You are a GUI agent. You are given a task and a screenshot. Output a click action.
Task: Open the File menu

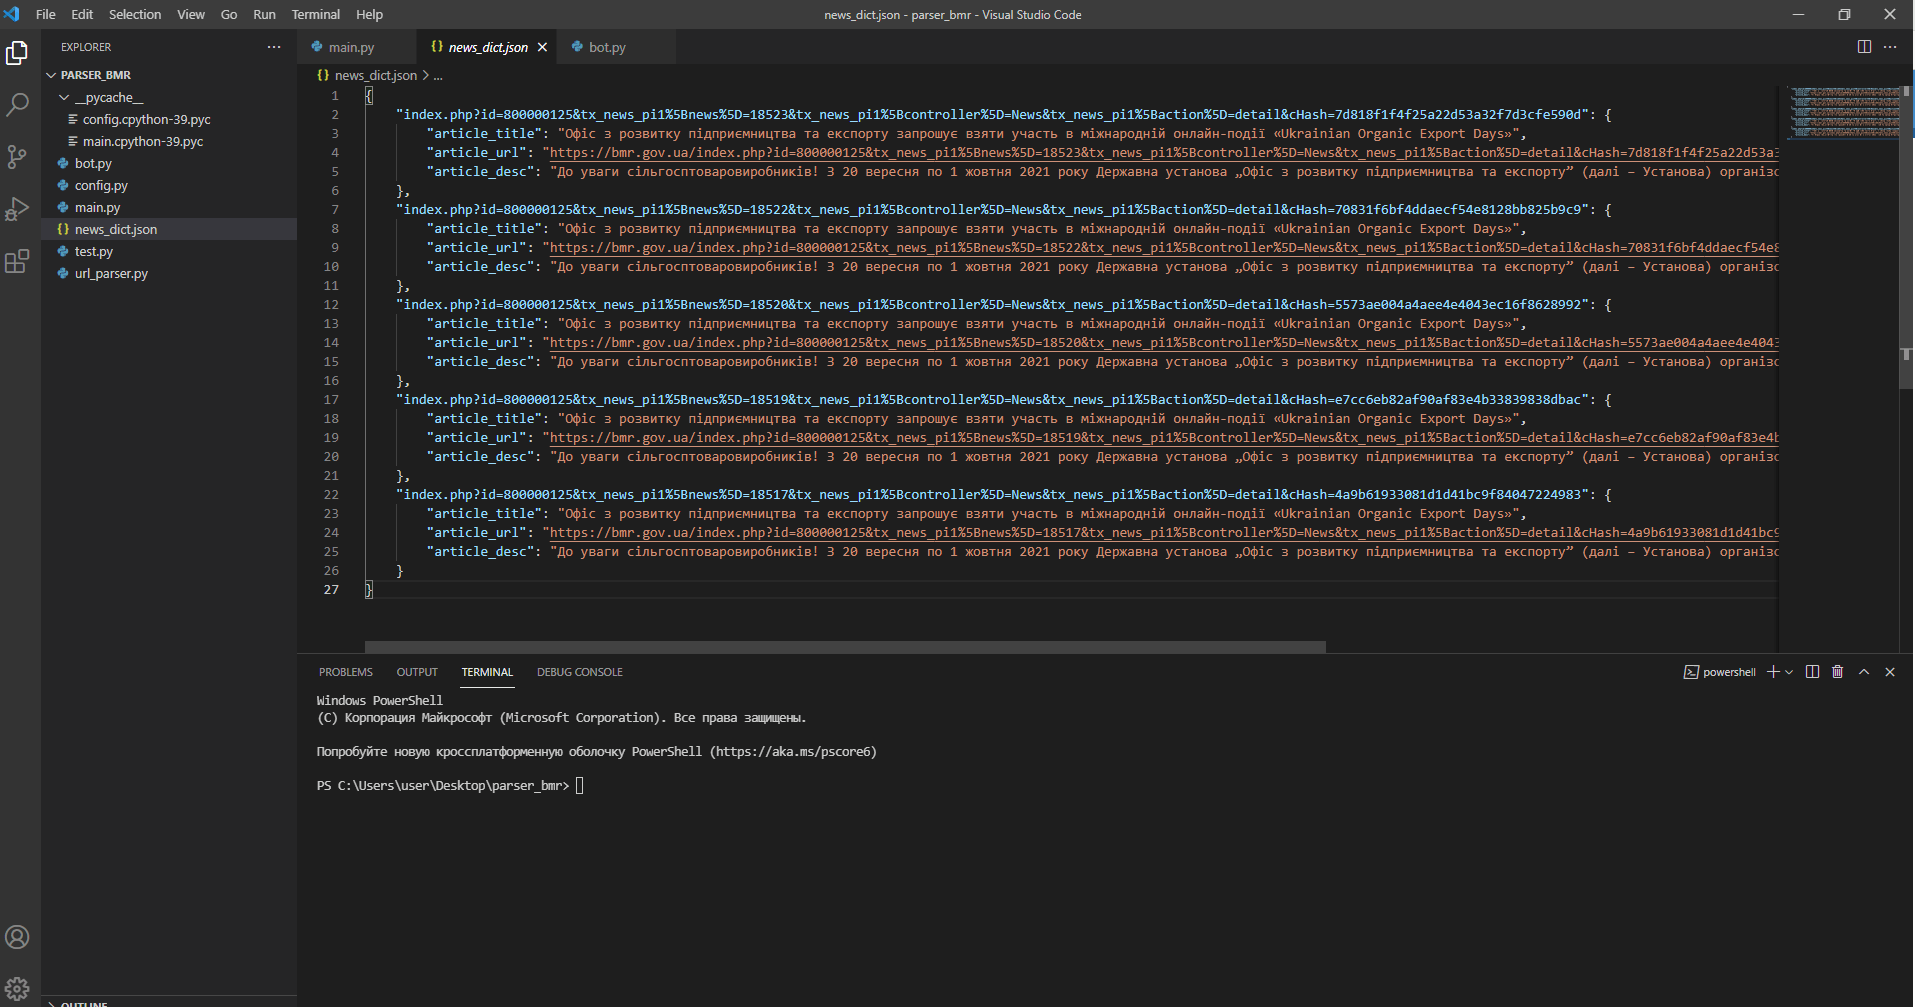(x=46, y=14)
